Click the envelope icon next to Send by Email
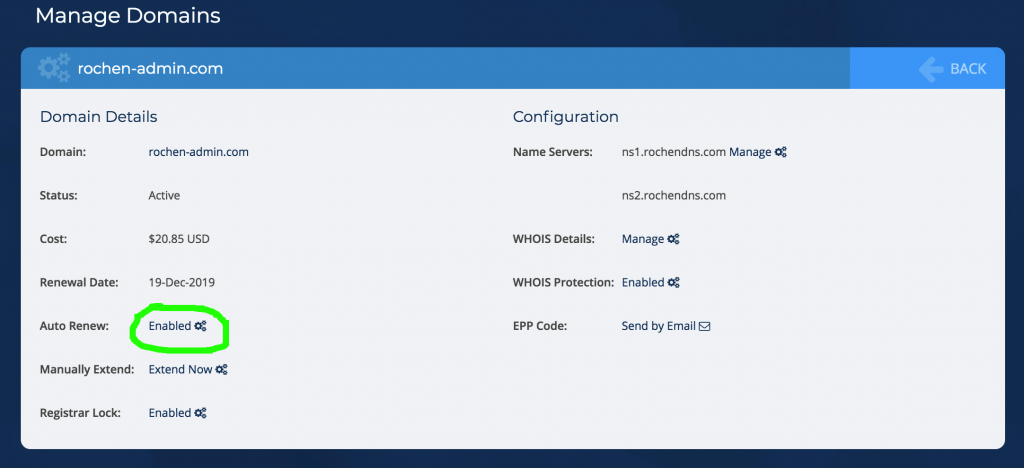This screenshot has width=1024, height=468. (705, 326)
